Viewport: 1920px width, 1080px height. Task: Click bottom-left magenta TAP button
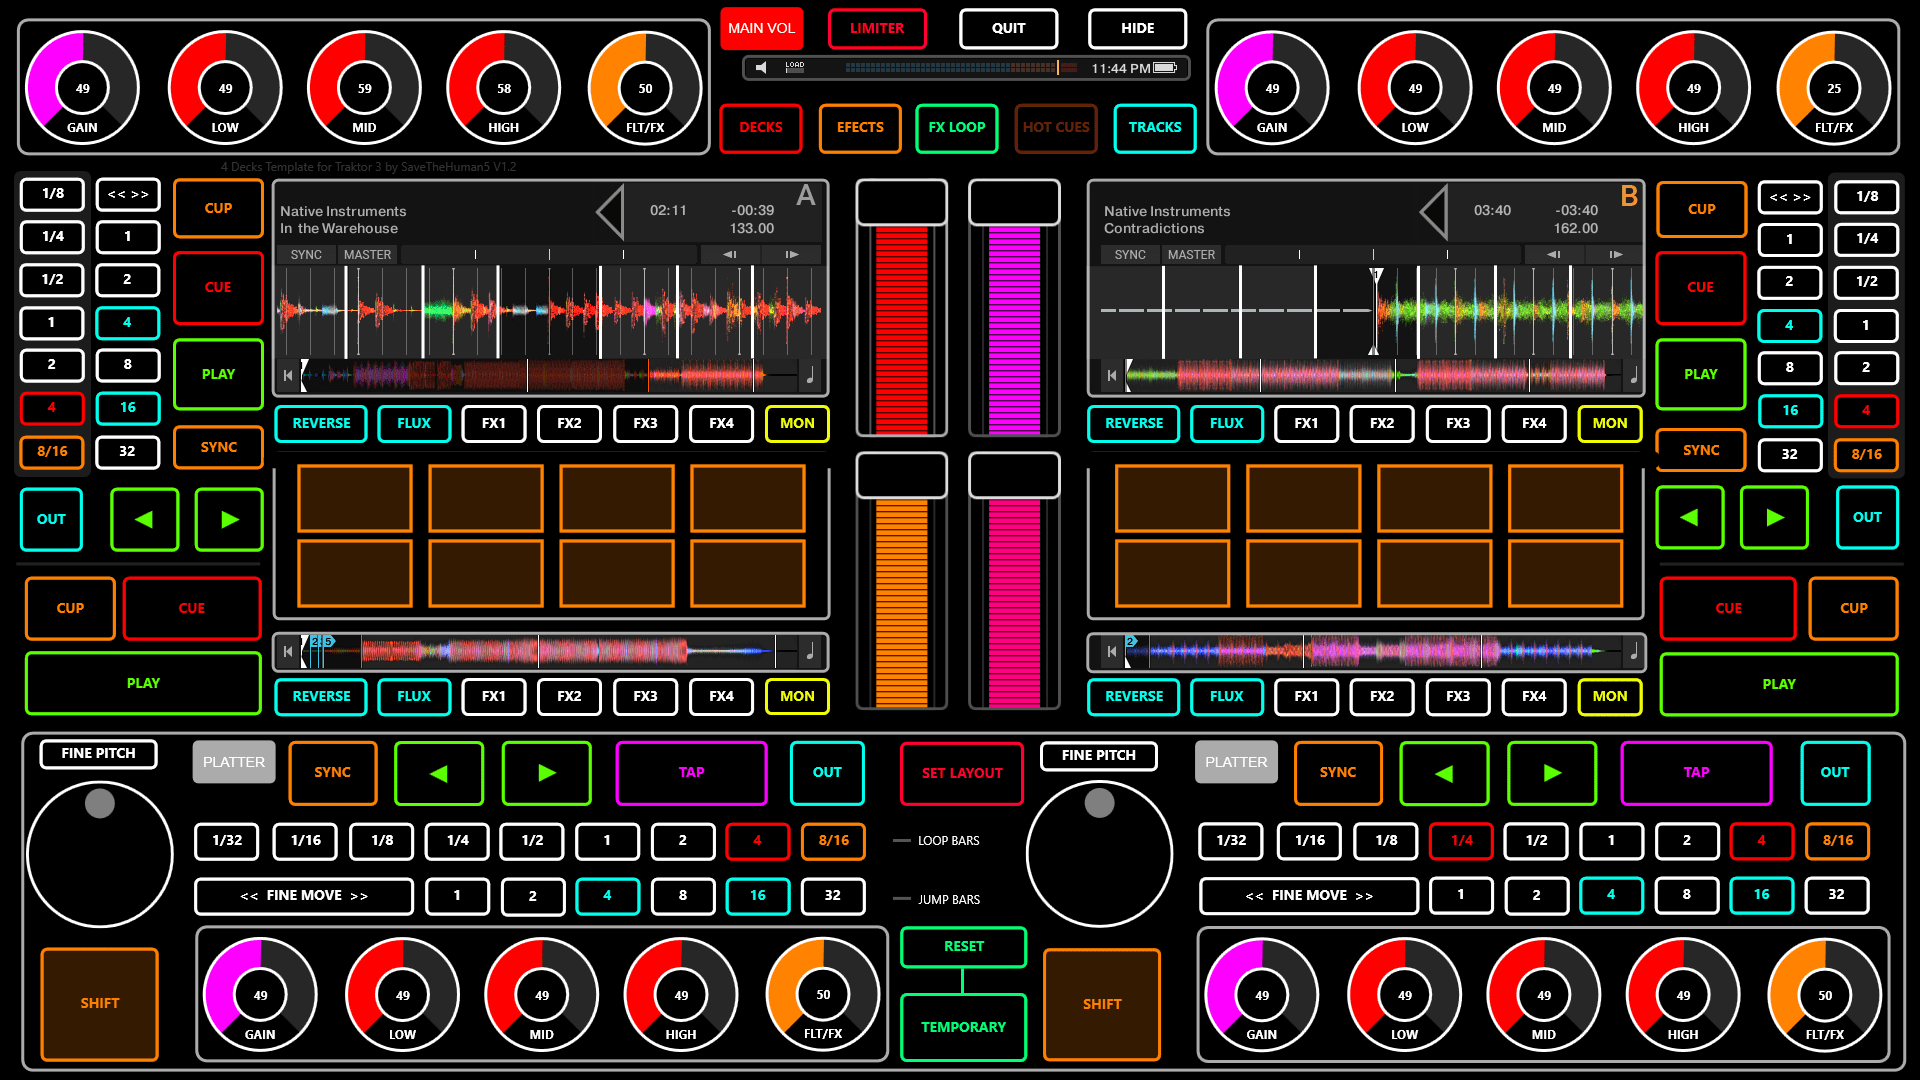coord(692,773)
